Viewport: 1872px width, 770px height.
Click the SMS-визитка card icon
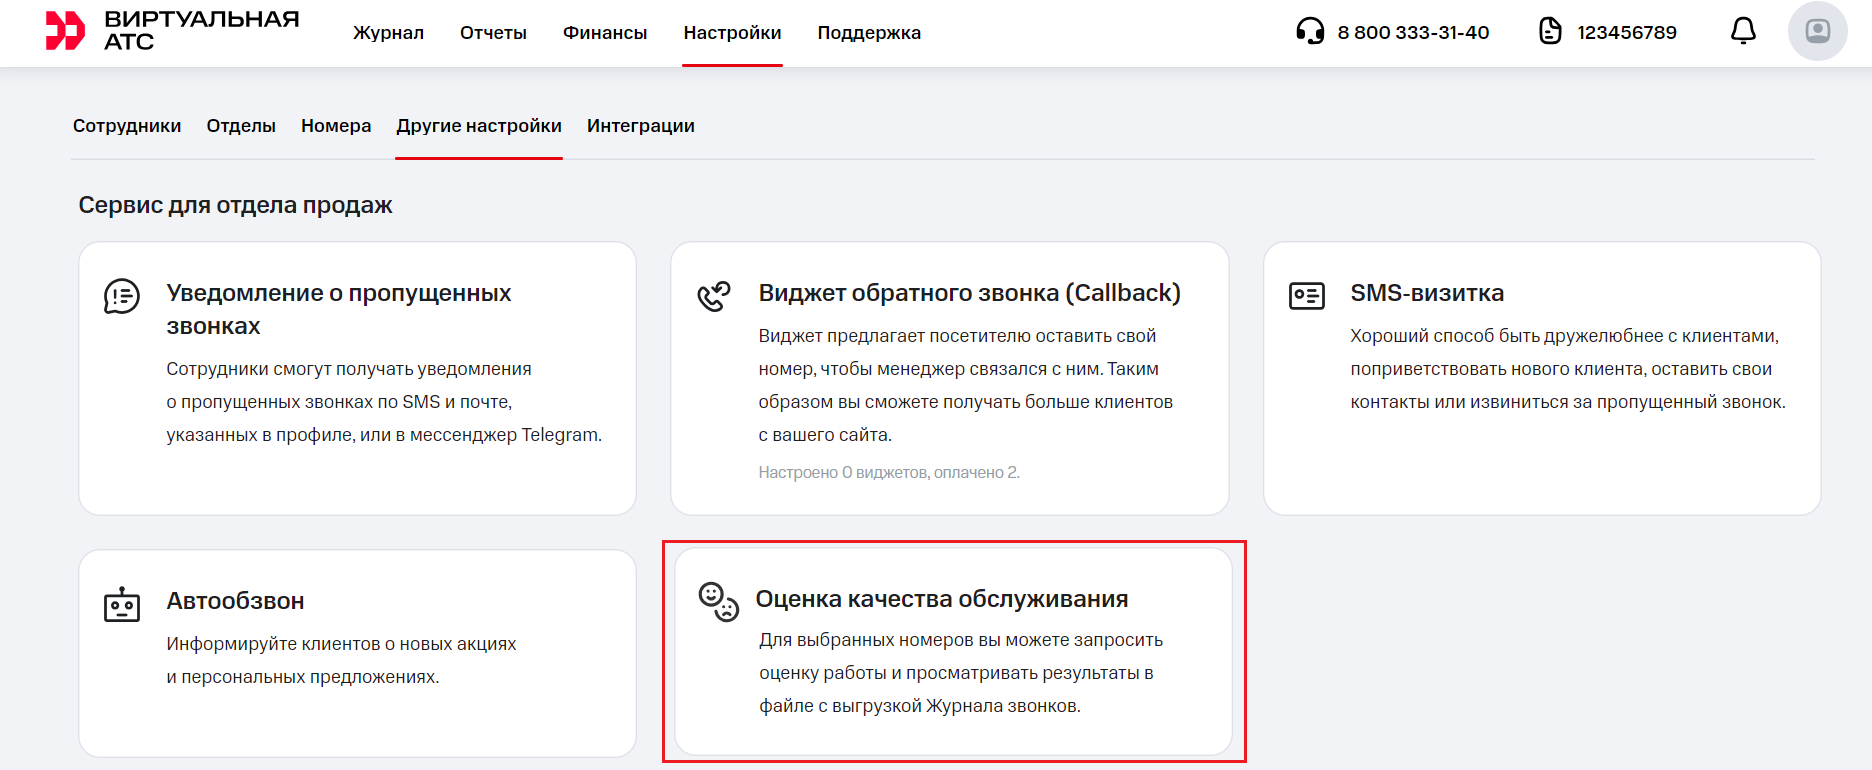(x=1306, y=296)
